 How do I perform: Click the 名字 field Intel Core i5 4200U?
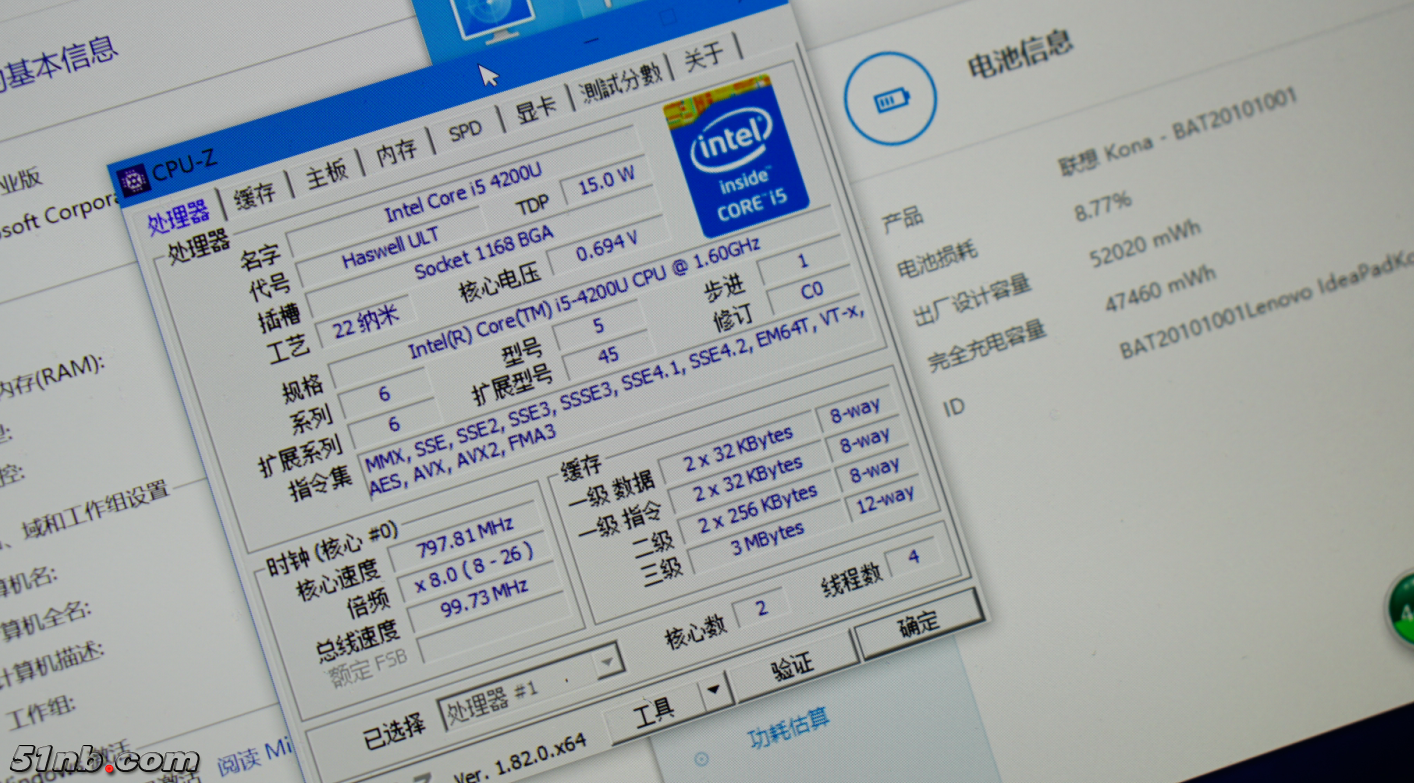pos(463,195)
